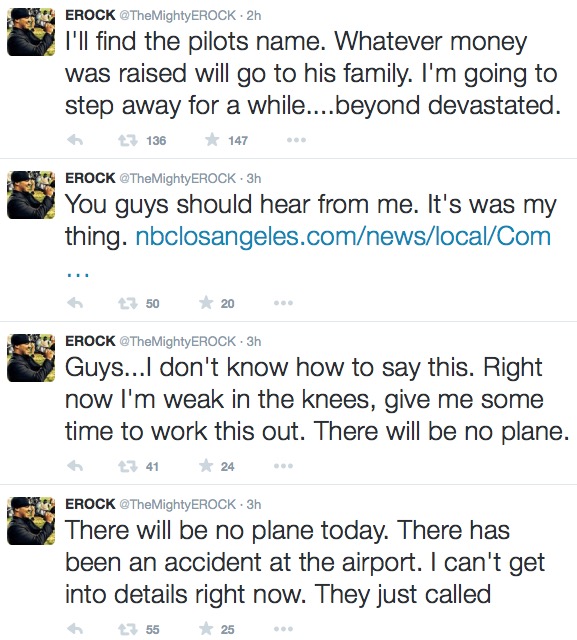Image resolution: width=577 pixels, height=640 pixels.
Task: Open @TheMightyEROCK handle on the 2h tweet
Action: 178,16
